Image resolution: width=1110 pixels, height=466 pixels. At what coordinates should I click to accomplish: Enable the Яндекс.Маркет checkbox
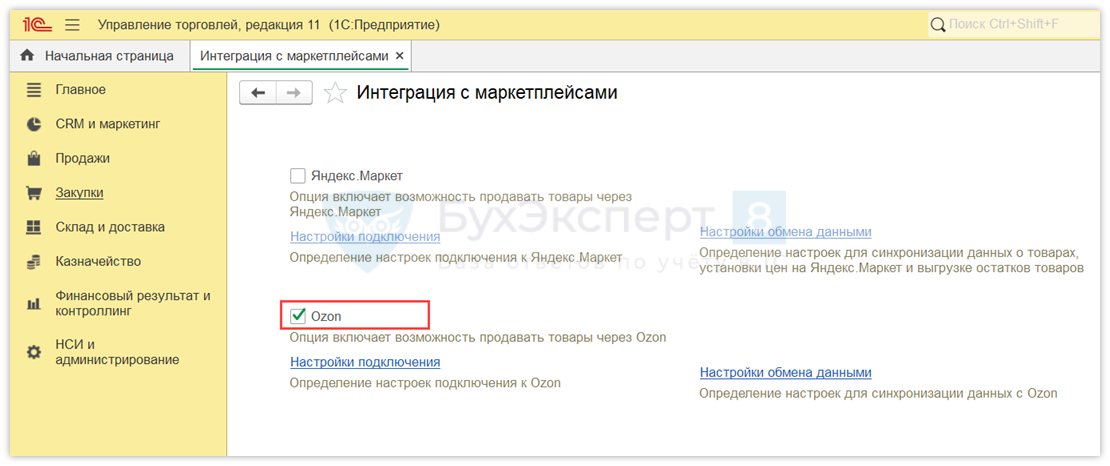[297, 176]
